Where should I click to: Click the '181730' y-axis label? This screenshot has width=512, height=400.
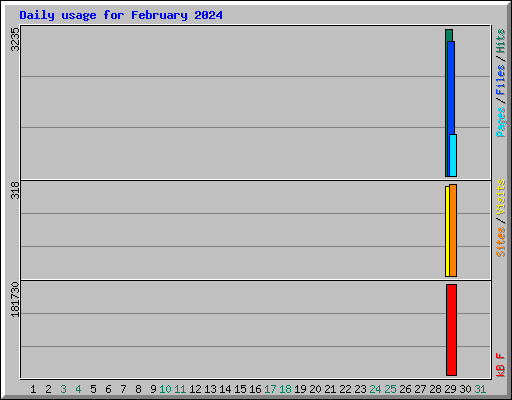pyautogui.click(x=15, y=299)
